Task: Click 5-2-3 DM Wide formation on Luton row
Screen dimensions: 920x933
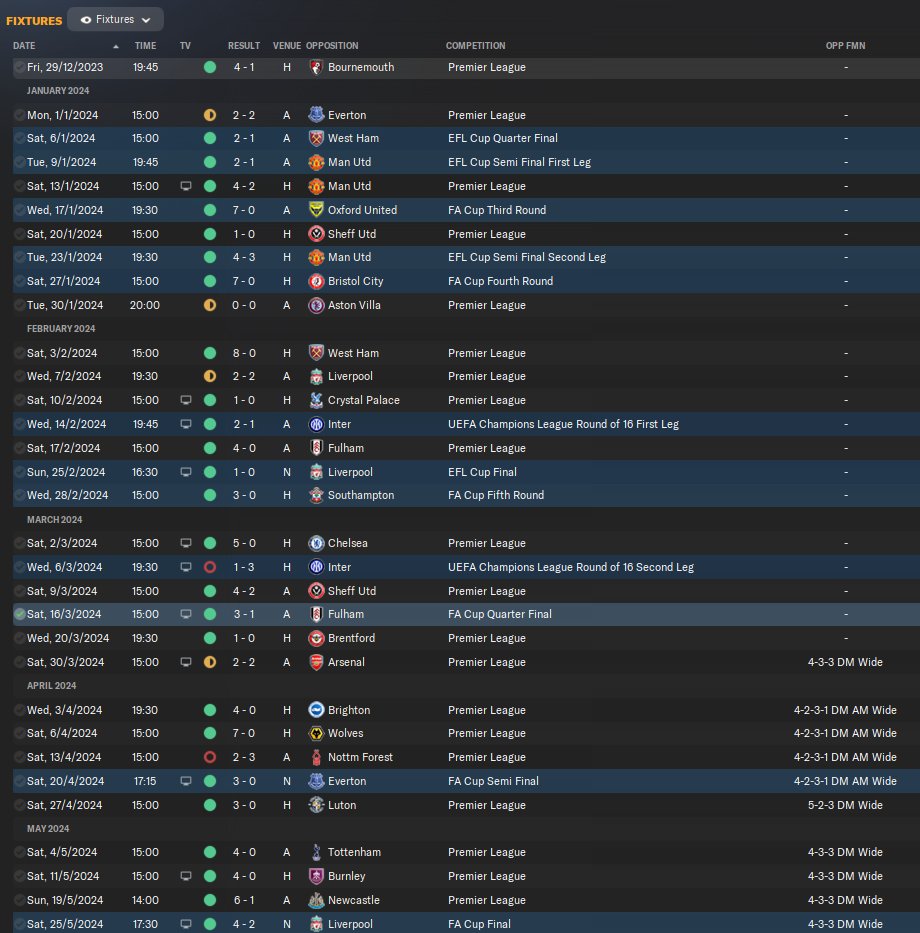Action: coord(845,805)
